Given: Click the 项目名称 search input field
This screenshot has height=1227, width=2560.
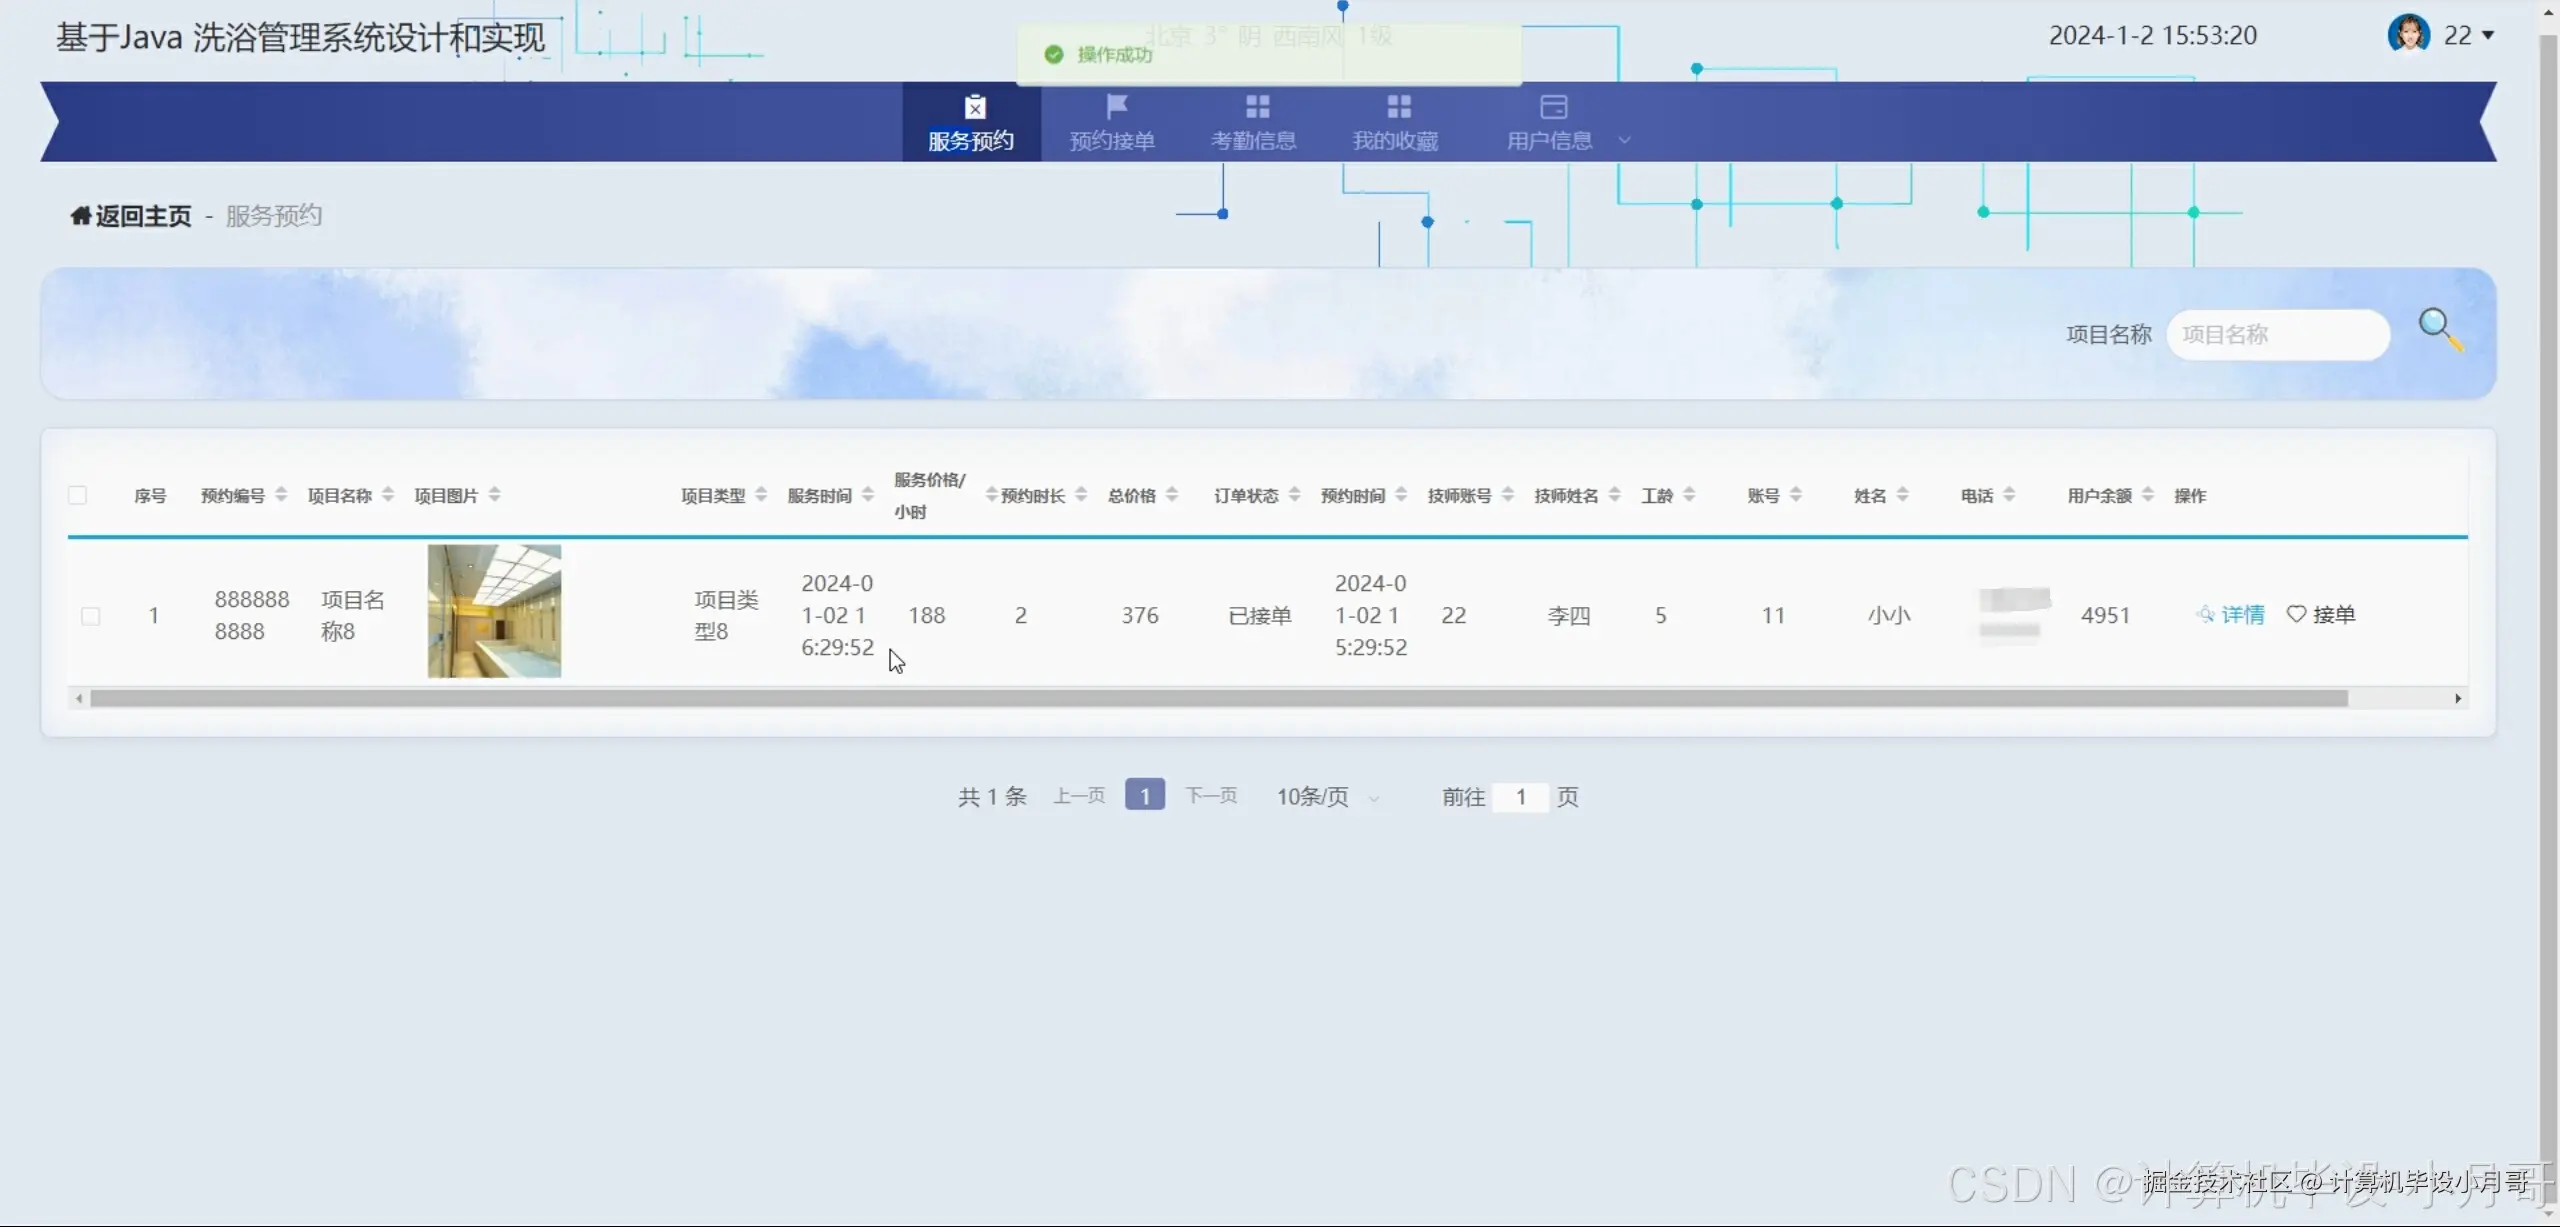Looking at the screenshot, I should (x=2278, y=333).
